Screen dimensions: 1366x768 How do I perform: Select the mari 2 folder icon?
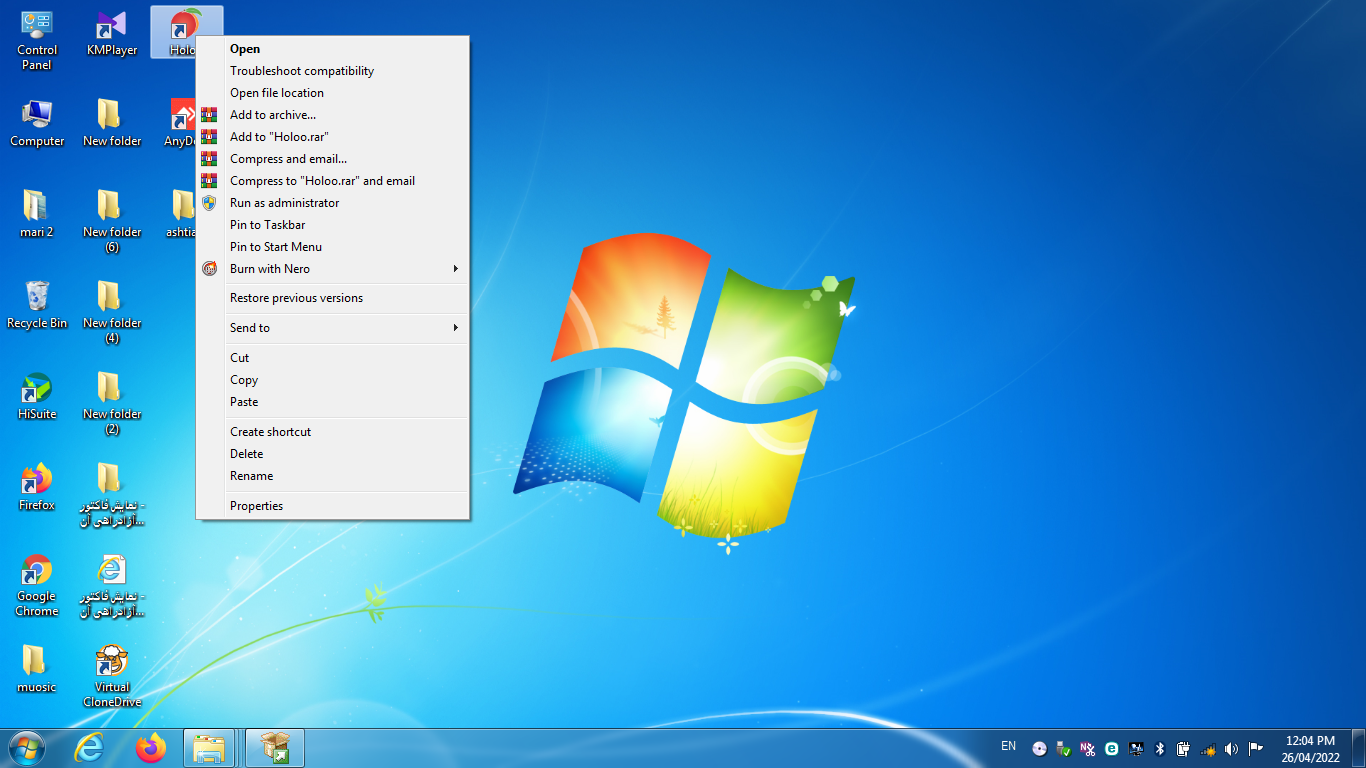coord(37,214)
